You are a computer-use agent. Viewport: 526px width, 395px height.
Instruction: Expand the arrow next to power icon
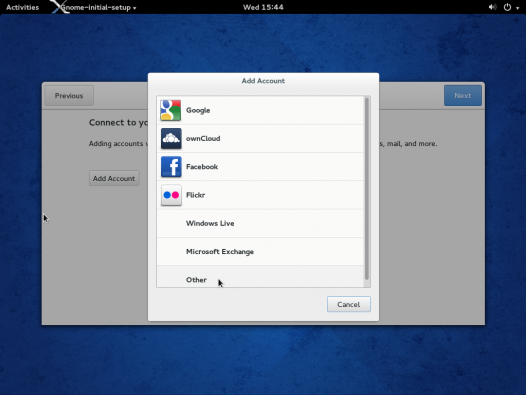(x=517, y=8)
